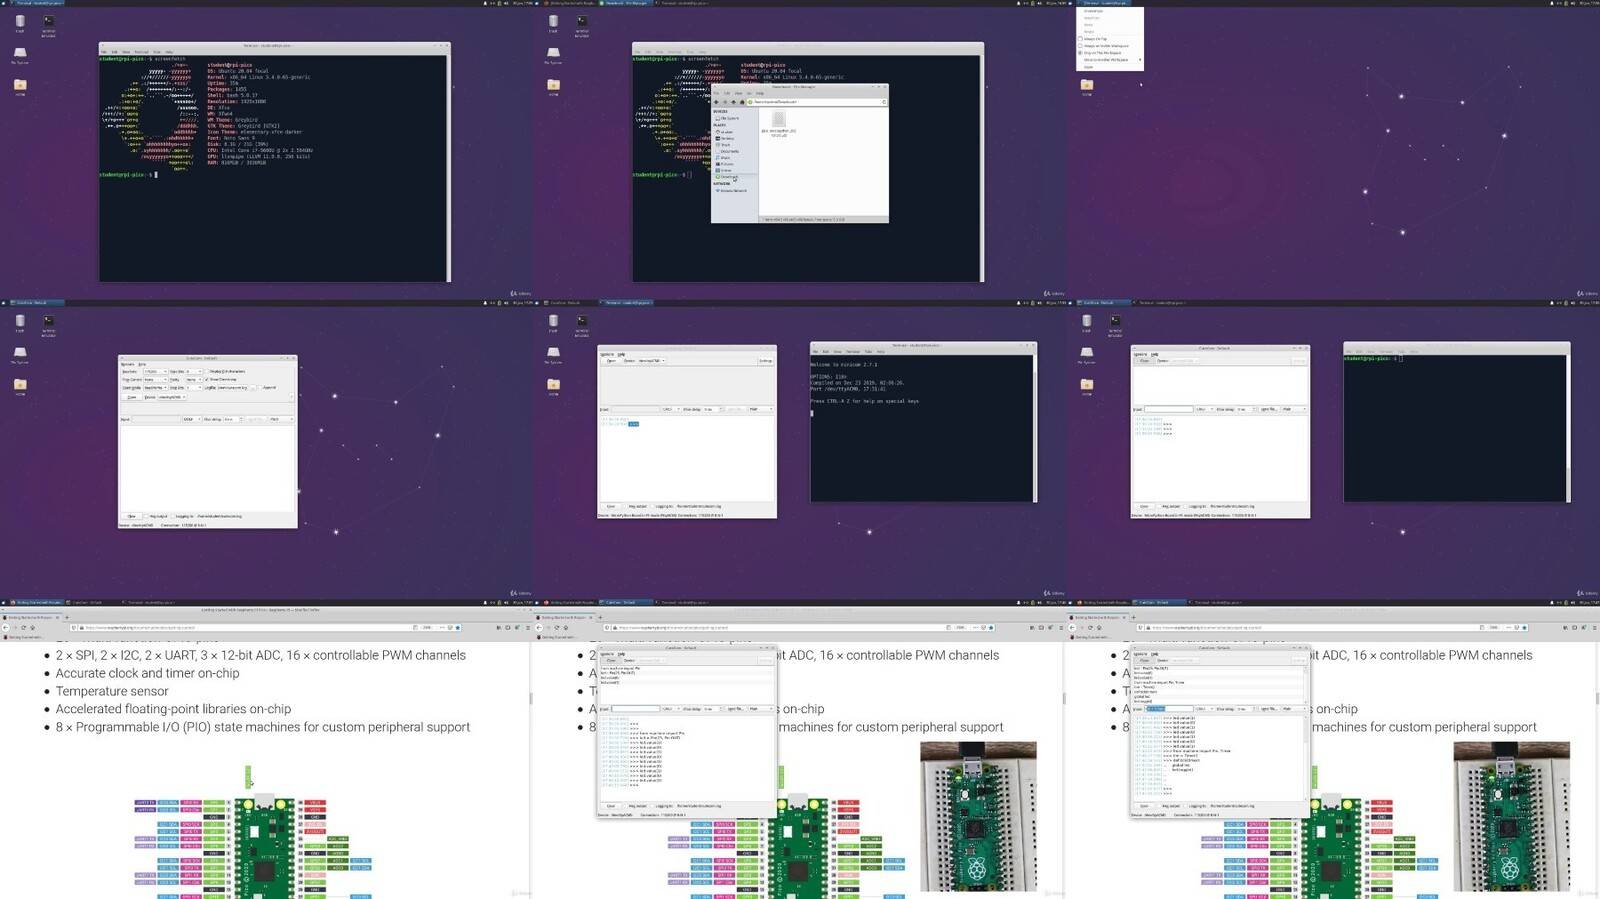Click the Char delay spinner in CuteCom settings
This screenshot has height=899, width=1600.
231,419
